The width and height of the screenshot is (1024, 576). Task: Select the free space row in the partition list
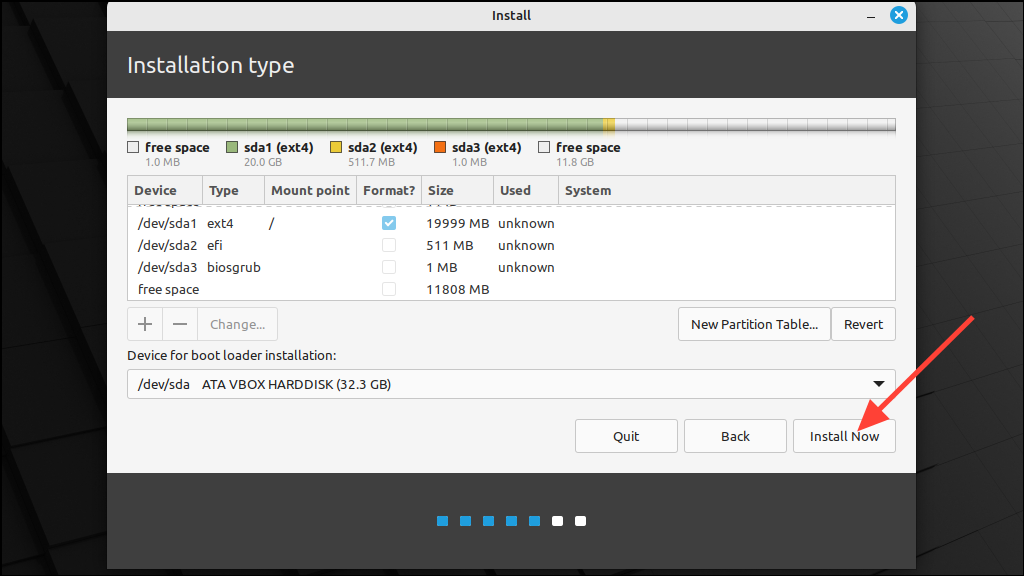[250, 288]
